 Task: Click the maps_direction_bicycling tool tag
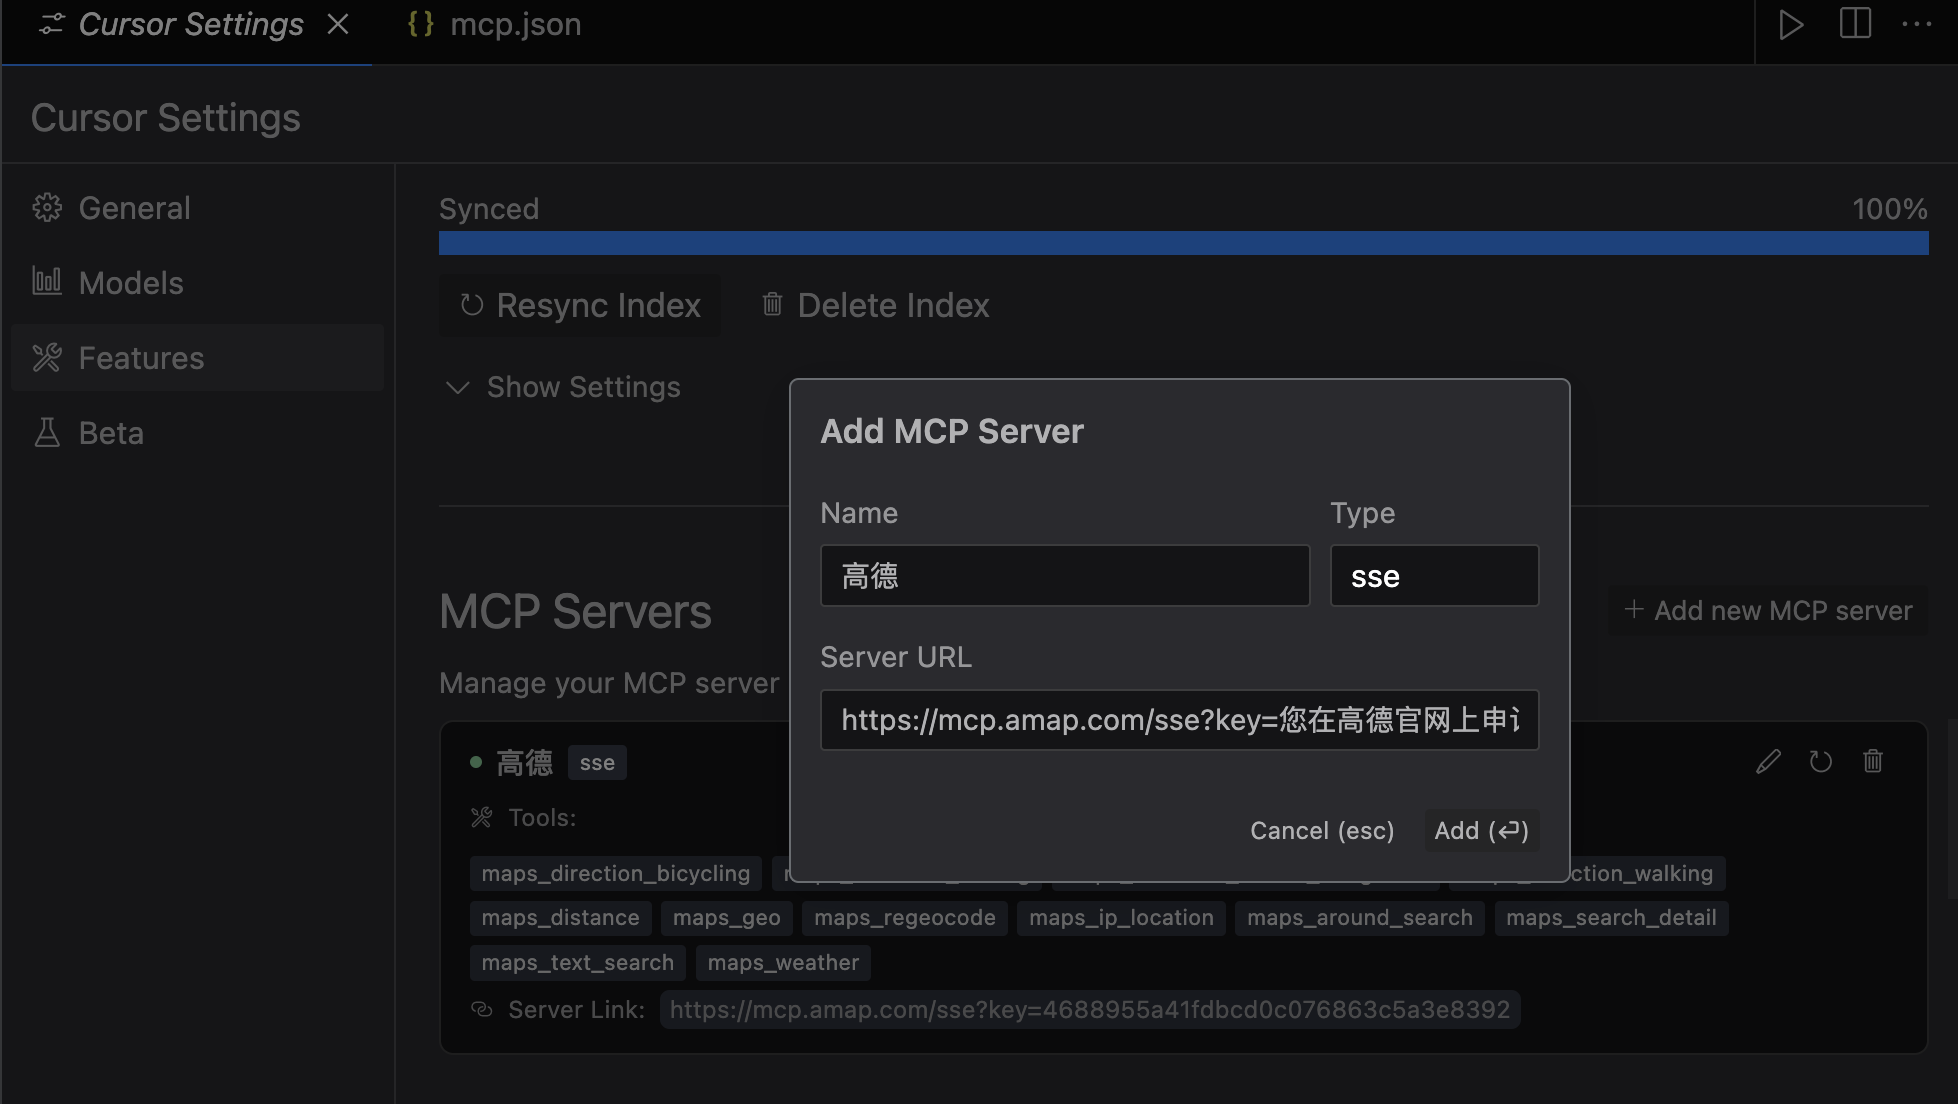coord(616,873)
